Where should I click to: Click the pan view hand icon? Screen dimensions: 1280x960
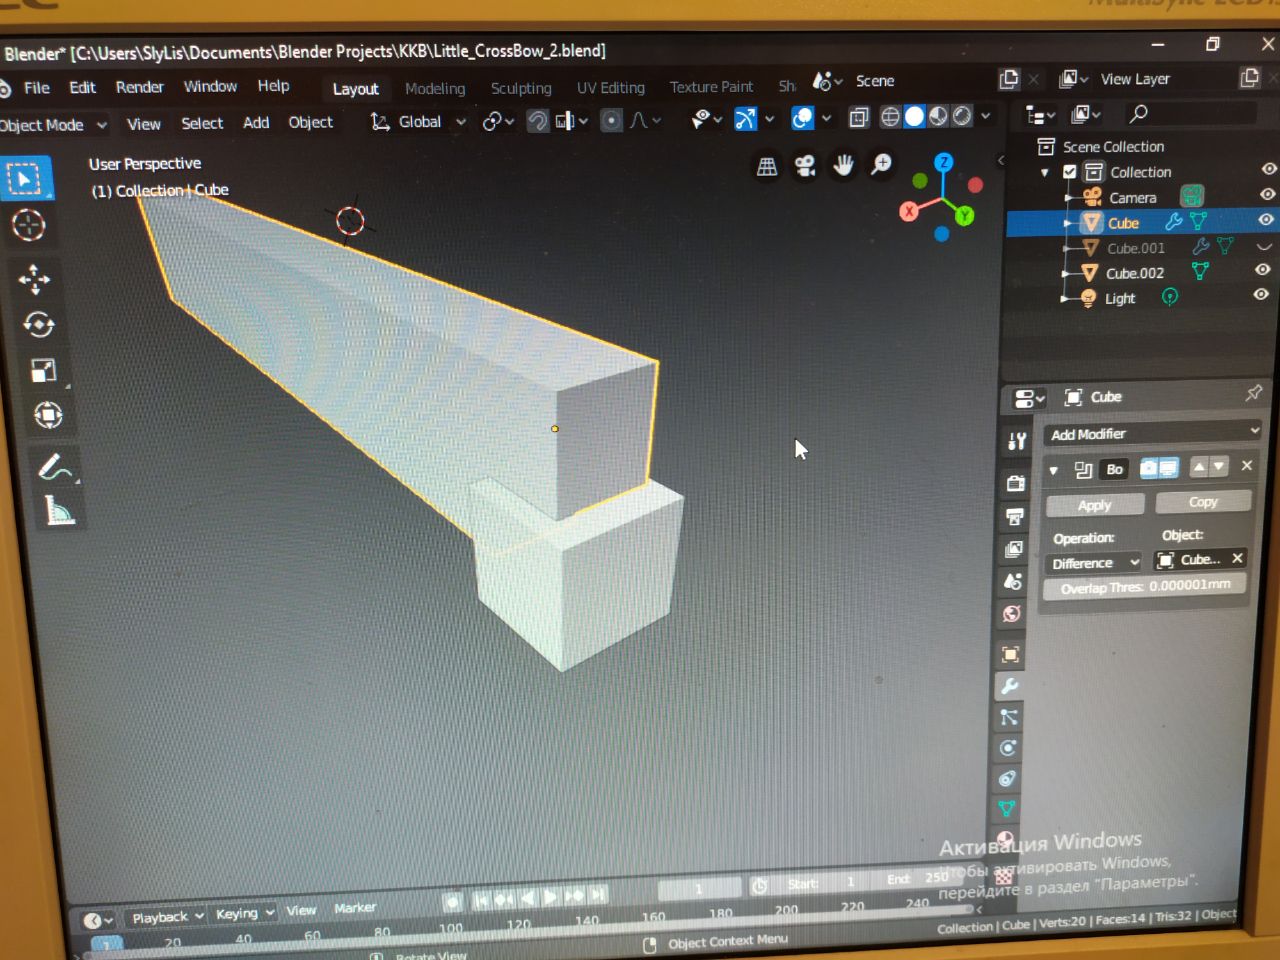843,165
